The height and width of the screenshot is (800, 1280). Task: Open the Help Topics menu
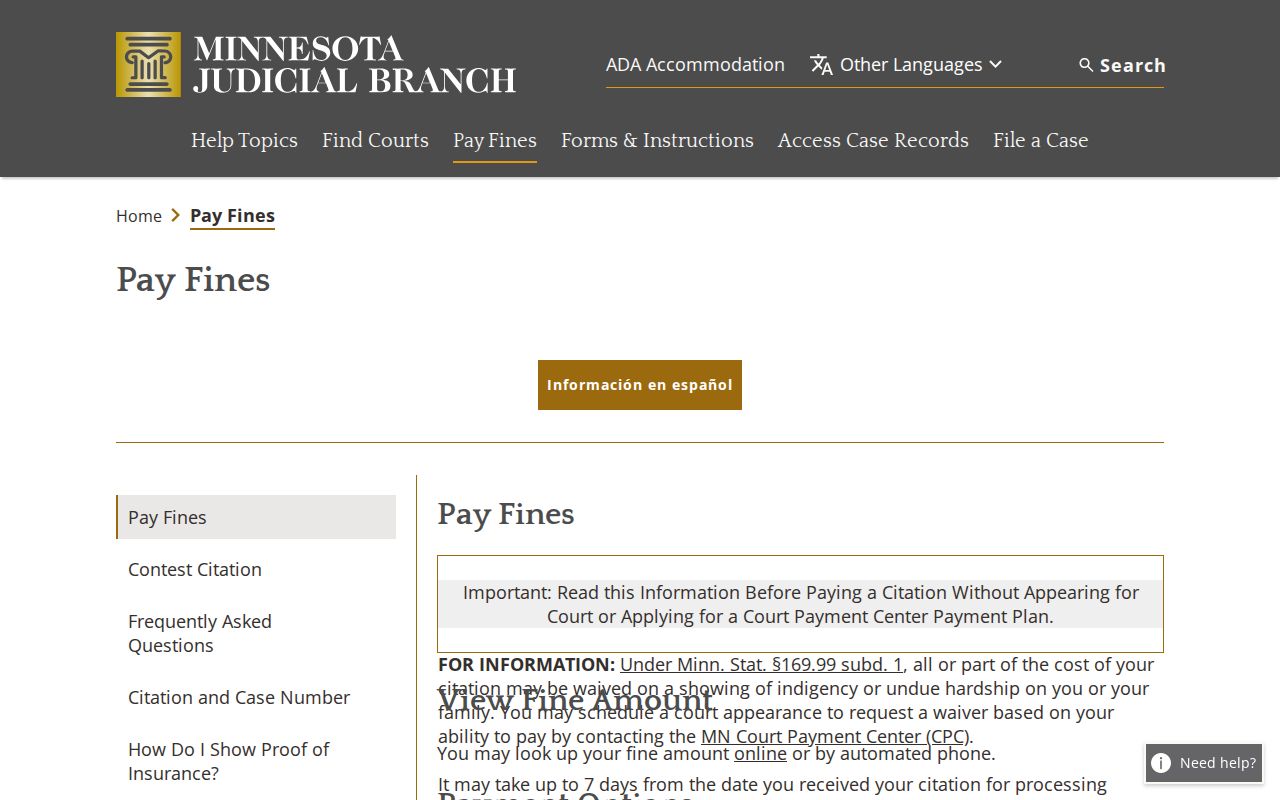click(244, 140)
